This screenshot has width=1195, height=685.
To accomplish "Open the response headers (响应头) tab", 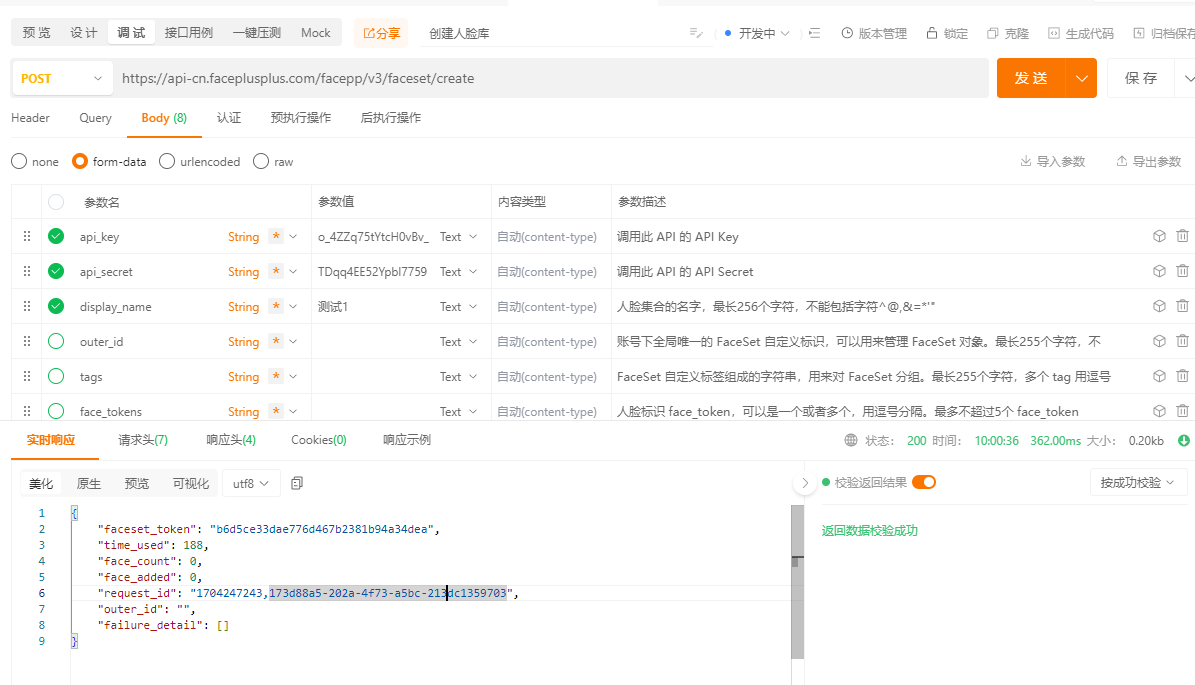I will (231, 440).
